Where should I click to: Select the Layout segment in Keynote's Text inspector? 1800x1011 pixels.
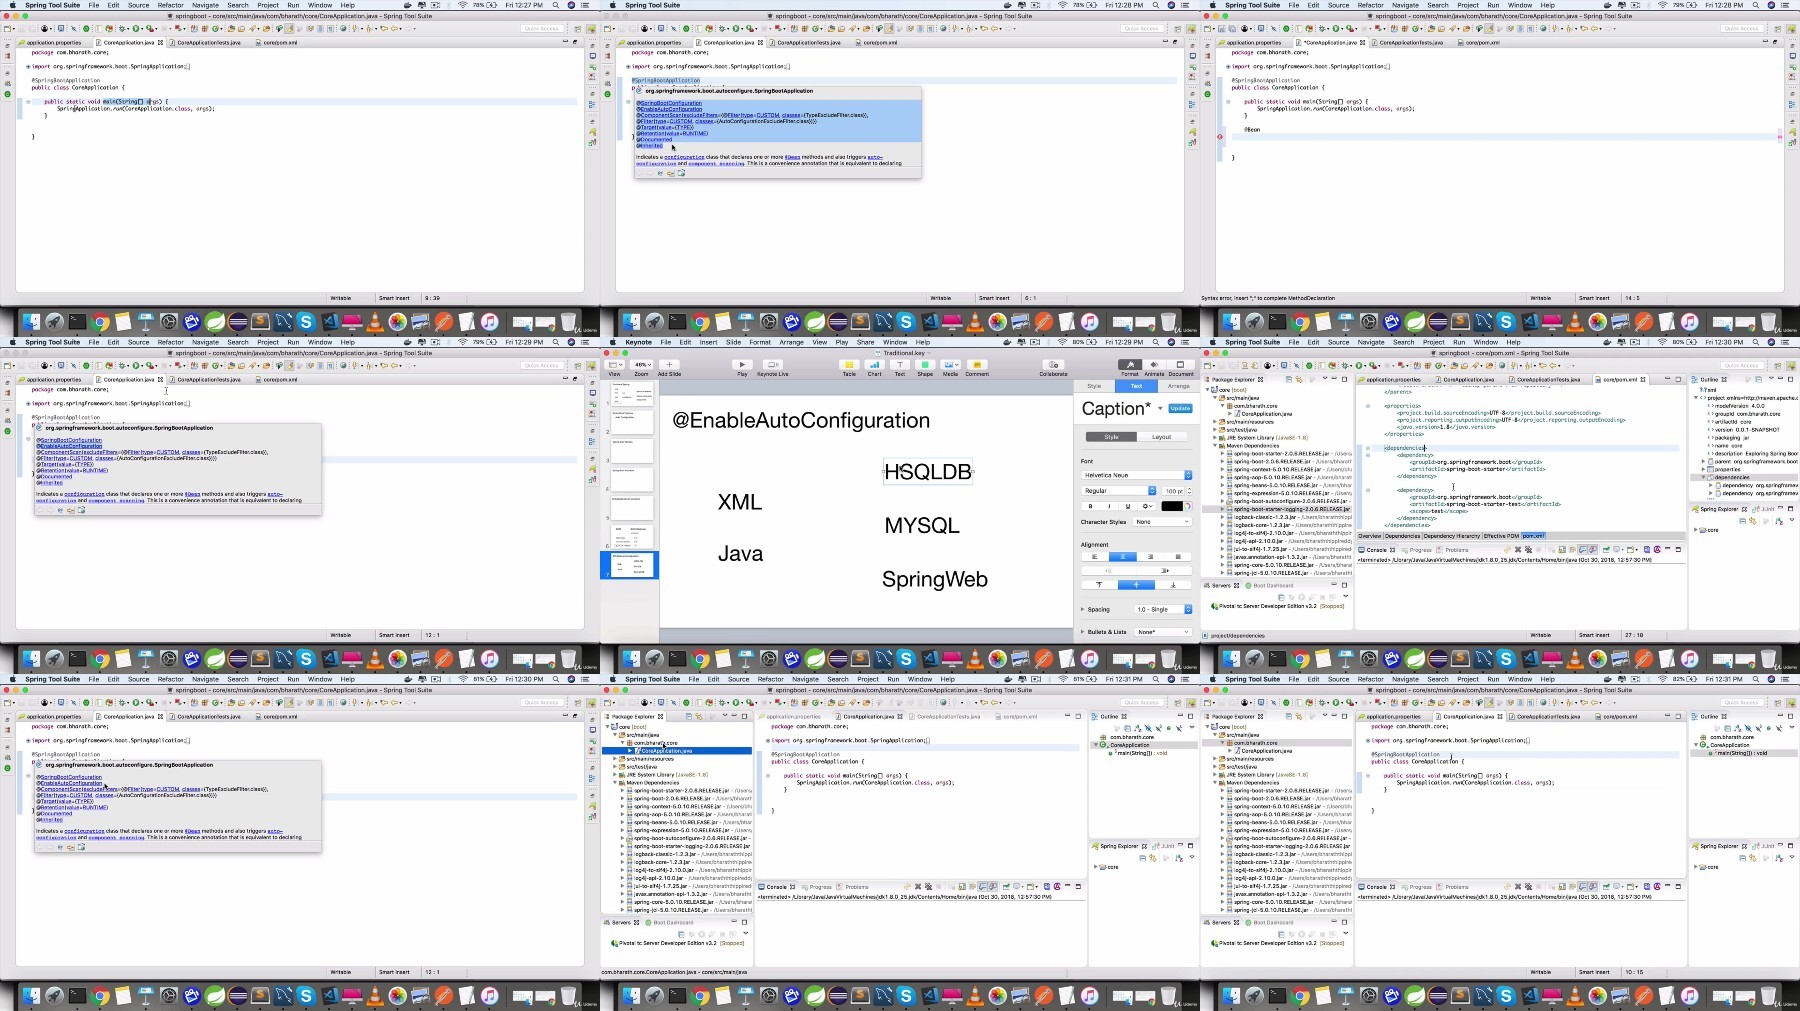[1162, 437]
